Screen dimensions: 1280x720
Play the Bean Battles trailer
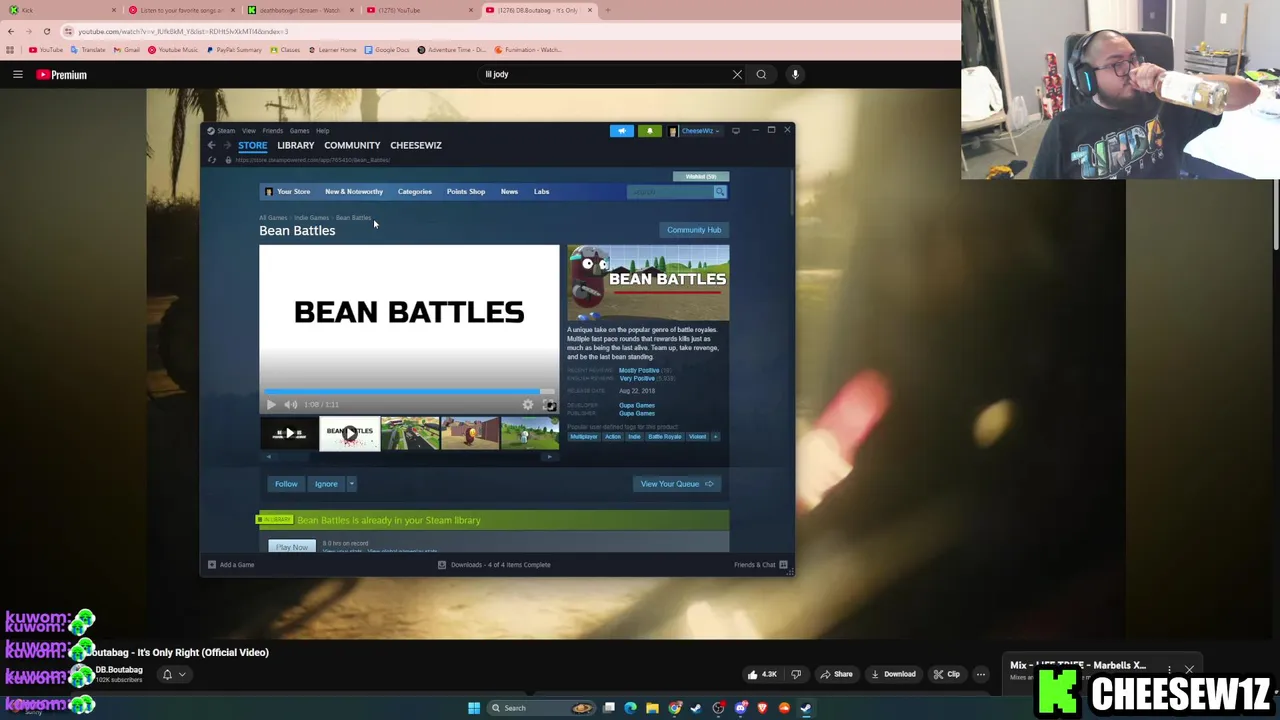point(270,405)
